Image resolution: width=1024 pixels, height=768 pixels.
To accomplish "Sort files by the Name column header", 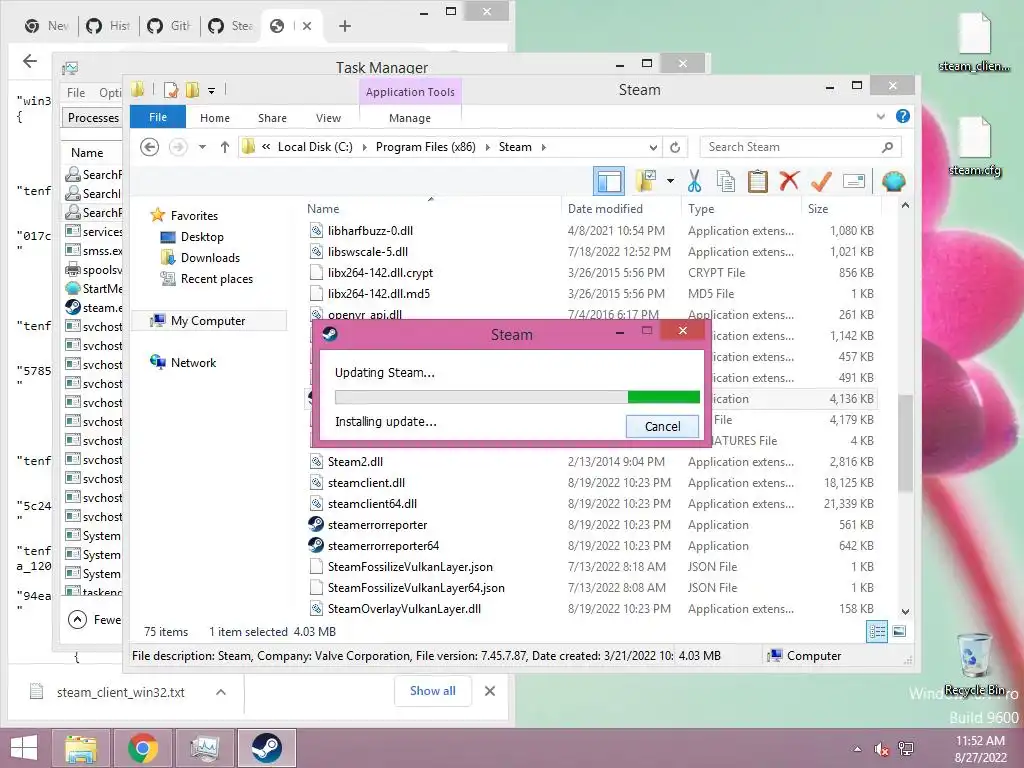I will [431, 208].
